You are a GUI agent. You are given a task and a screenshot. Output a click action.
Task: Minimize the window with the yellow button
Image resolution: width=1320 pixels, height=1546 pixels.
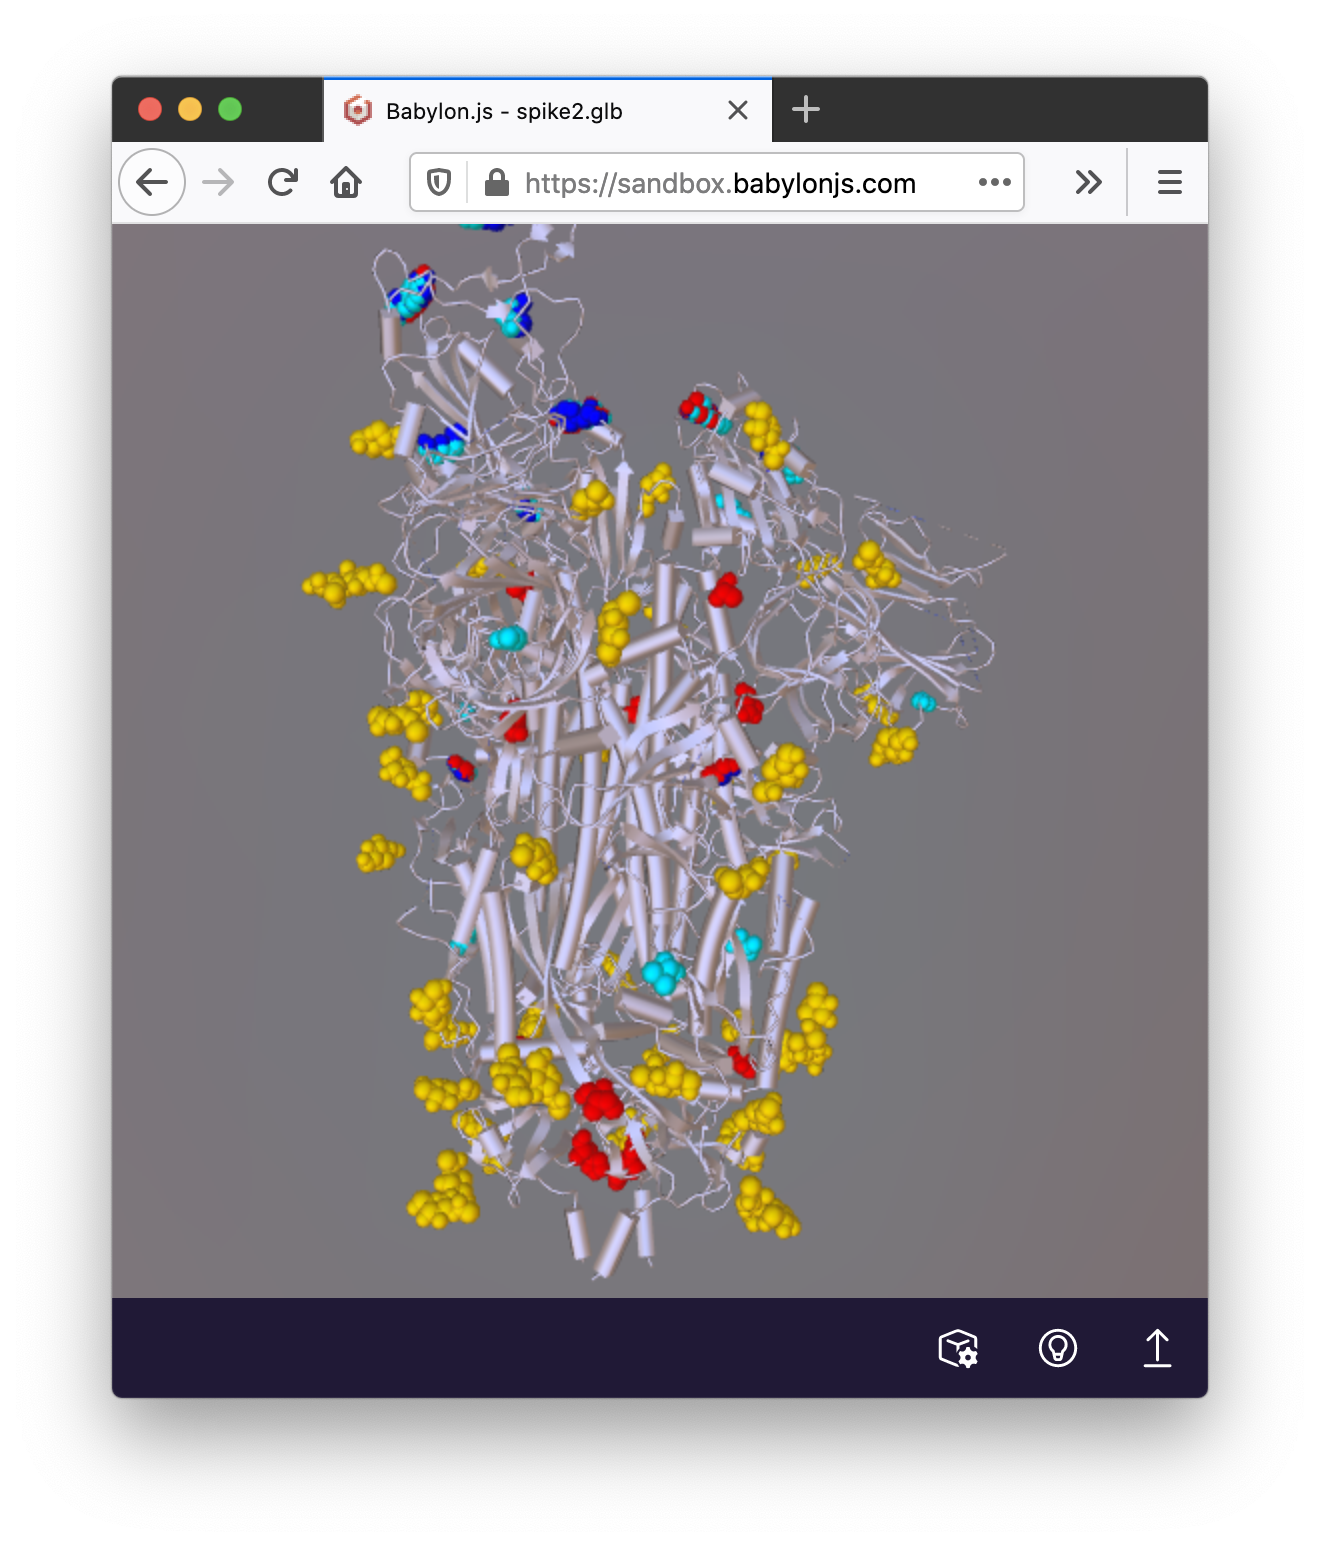pos(190,109)
